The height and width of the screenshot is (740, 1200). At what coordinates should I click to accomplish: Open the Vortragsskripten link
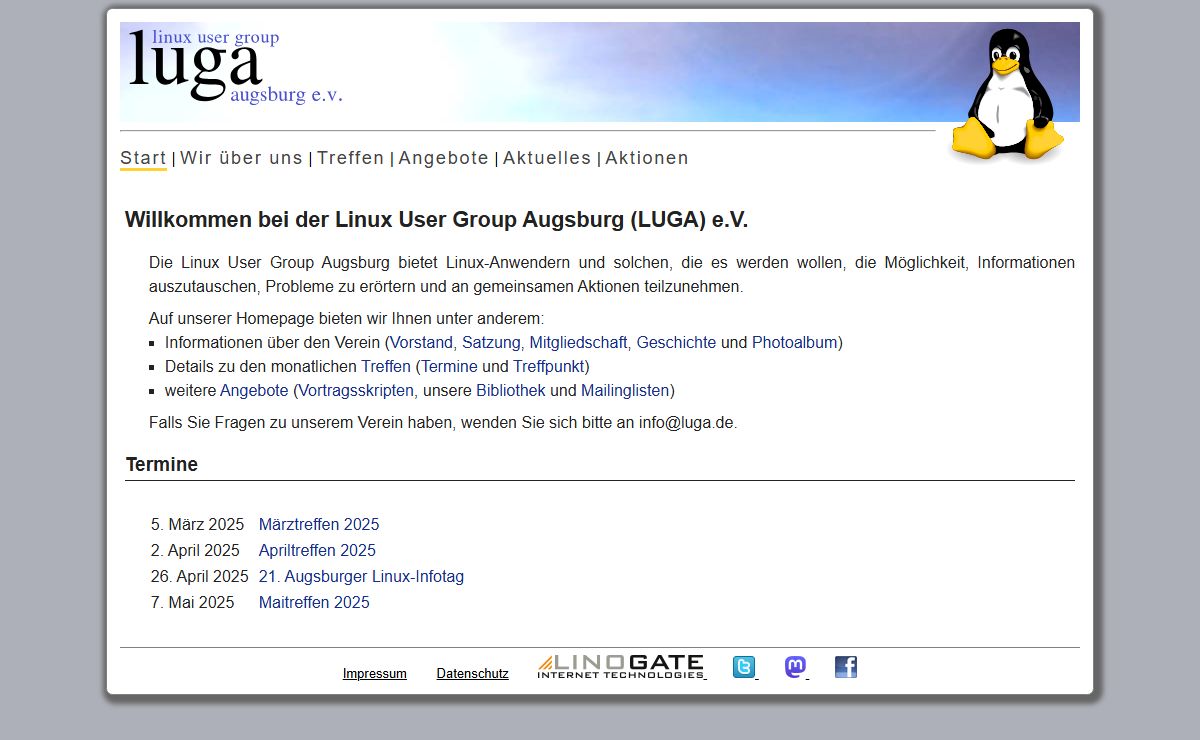356,390
